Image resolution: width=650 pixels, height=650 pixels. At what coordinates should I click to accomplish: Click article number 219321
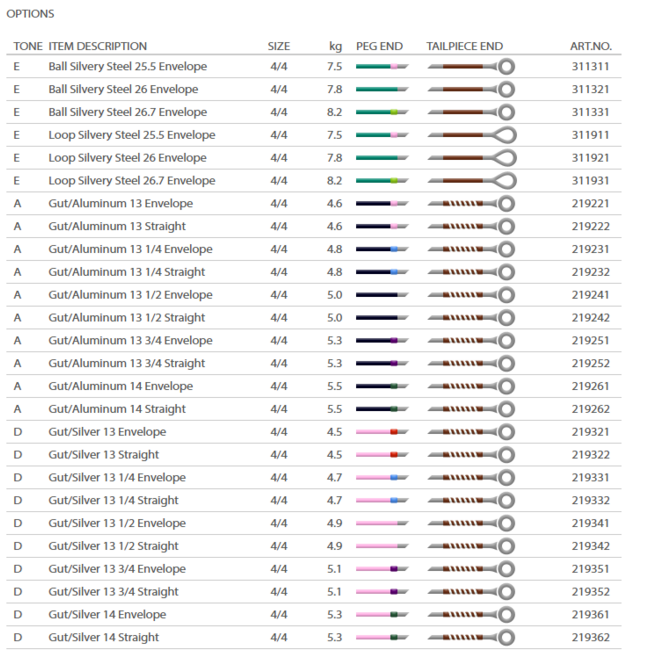click(x=591, y=432)
